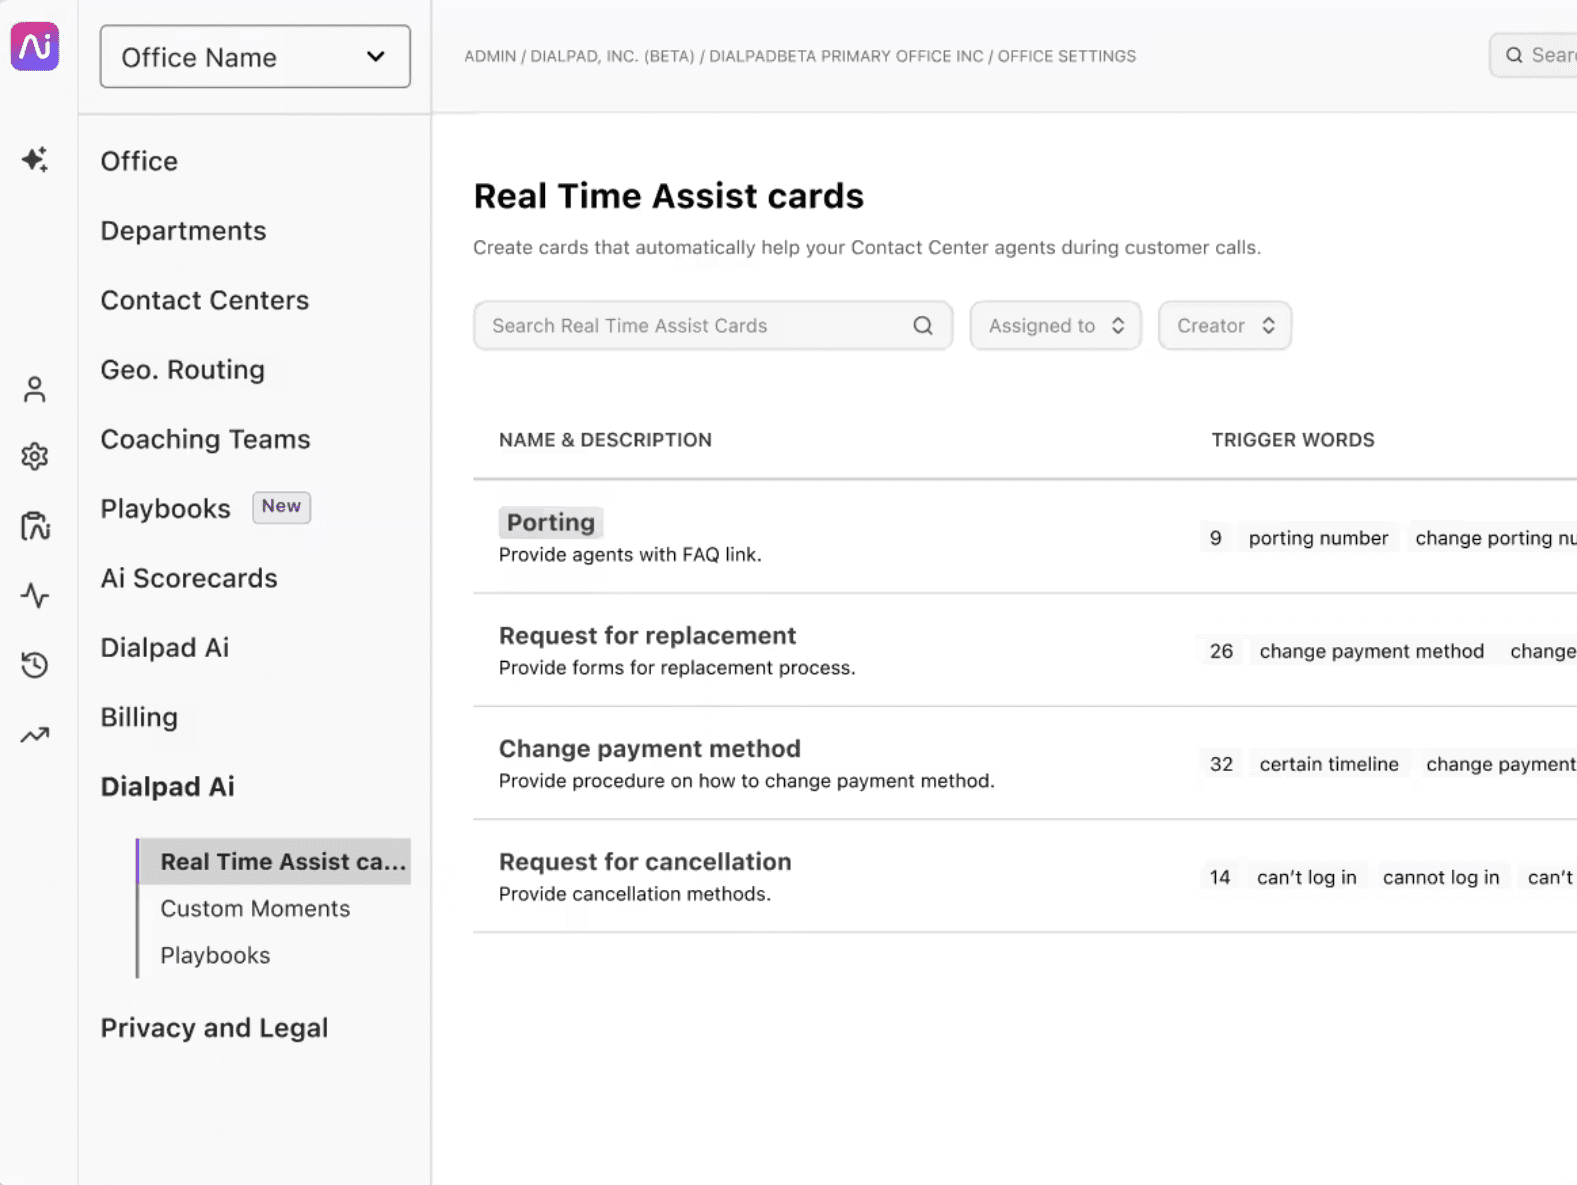
Task: Click the top-right search magnifier icon
Action: (x=1514, y=55)
